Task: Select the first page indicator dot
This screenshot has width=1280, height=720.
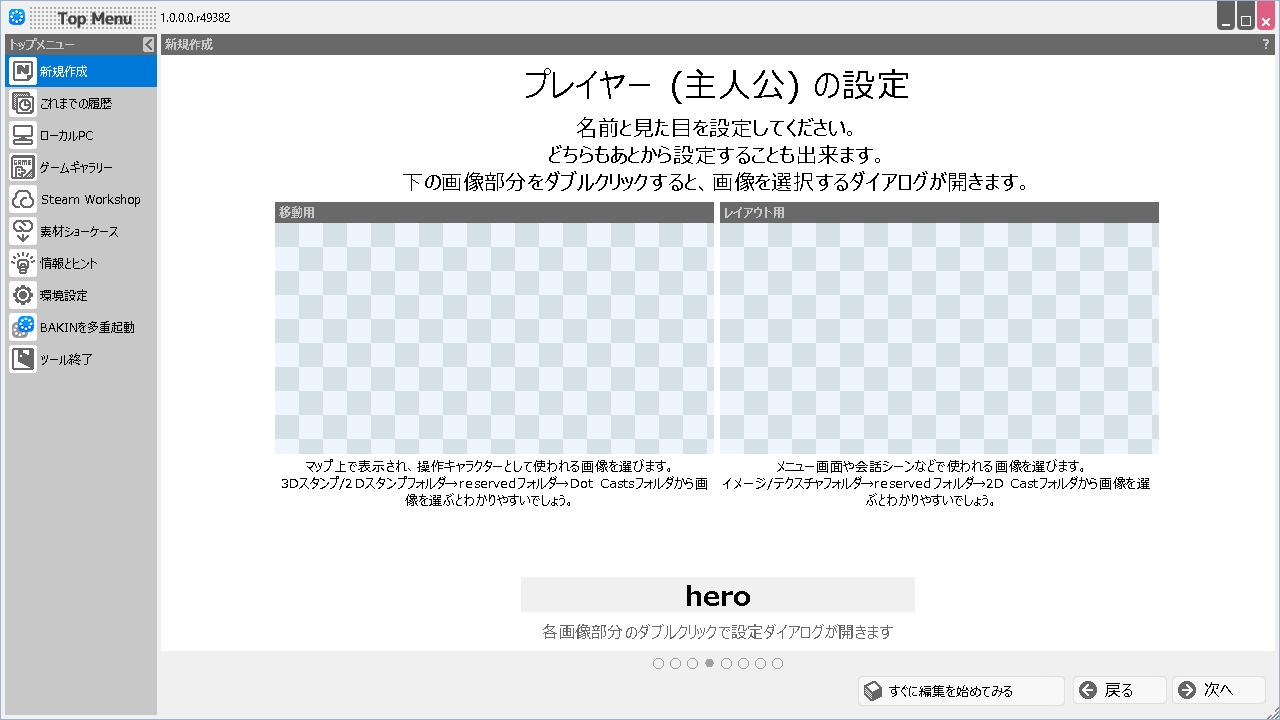Action: tap(658, 663)
